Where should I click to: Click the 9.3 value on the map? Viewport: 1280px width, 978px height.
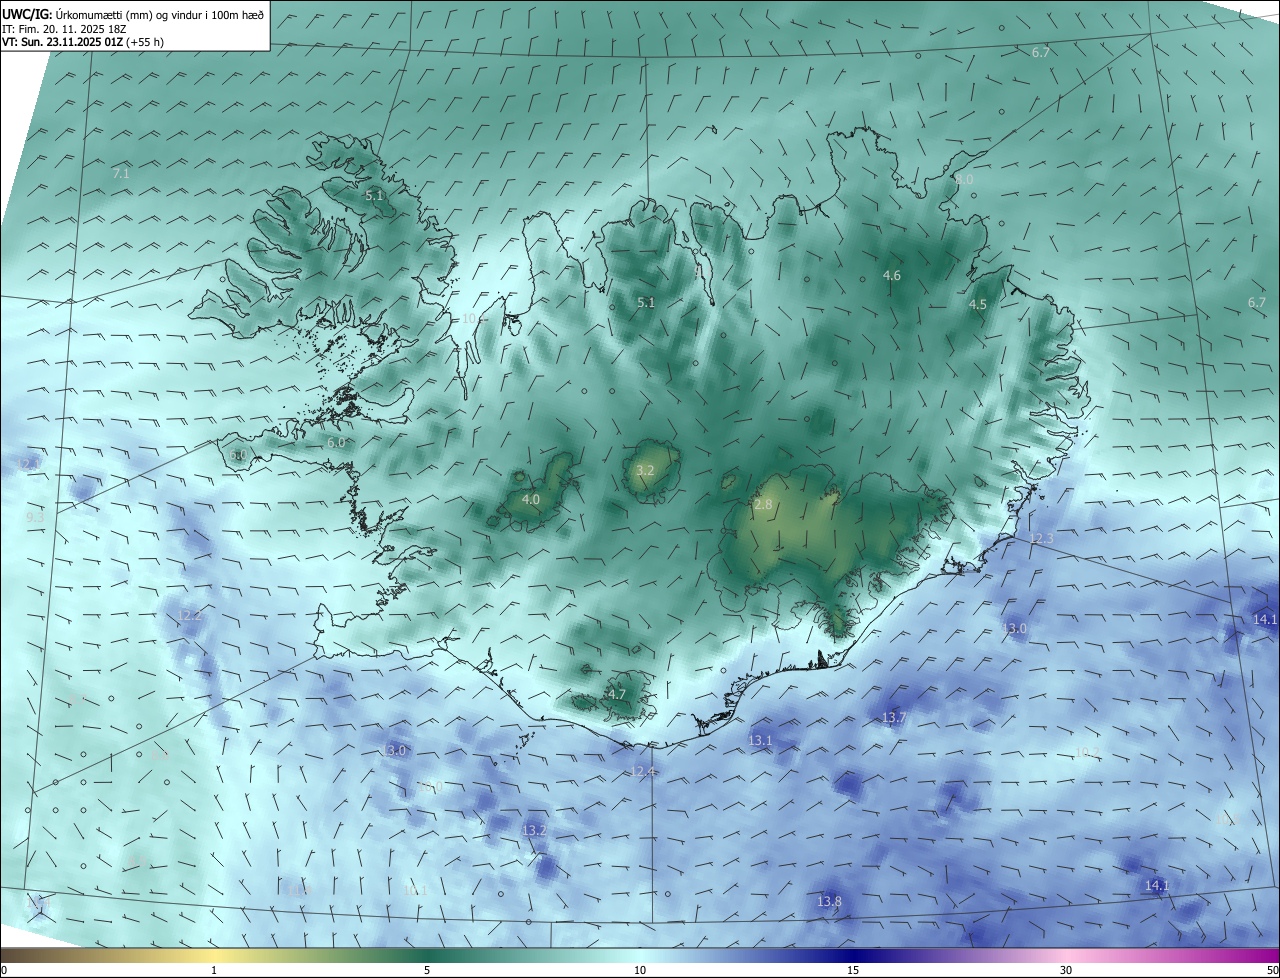(x=35, y=517)
